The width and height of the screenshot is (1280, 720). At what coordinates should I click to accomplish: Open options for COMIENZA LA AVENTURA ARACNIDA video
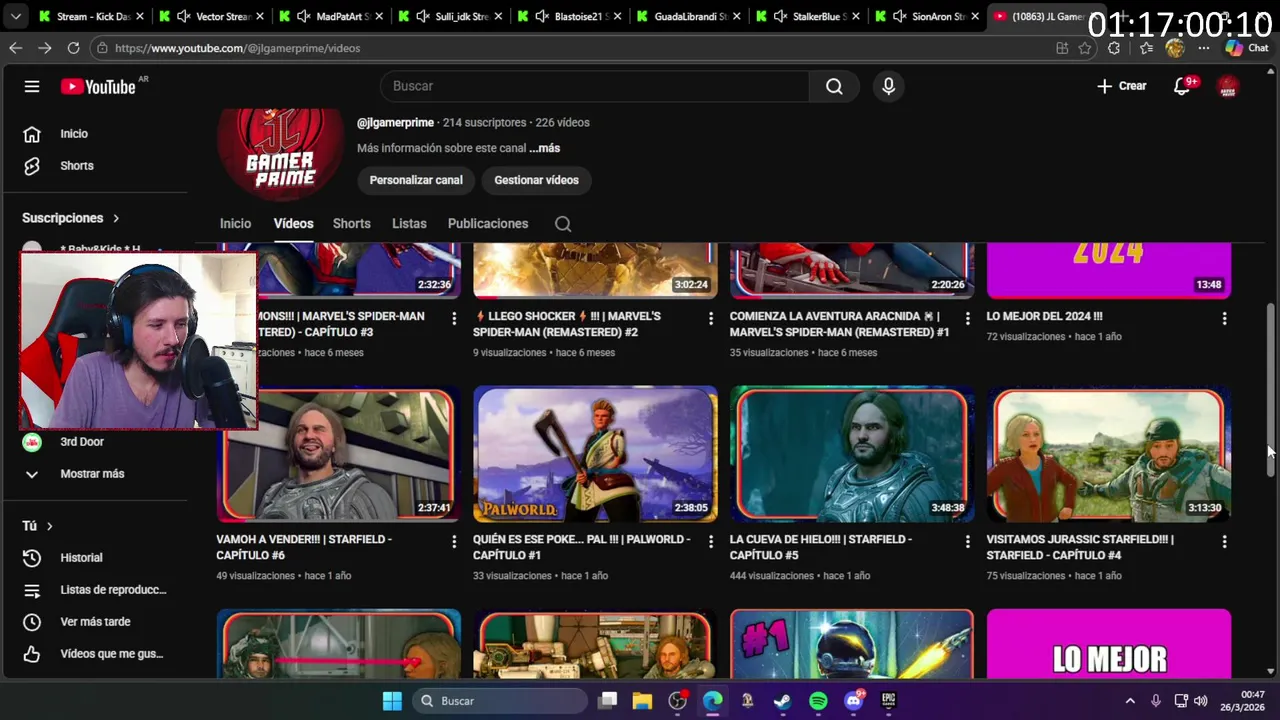point(967,318)
